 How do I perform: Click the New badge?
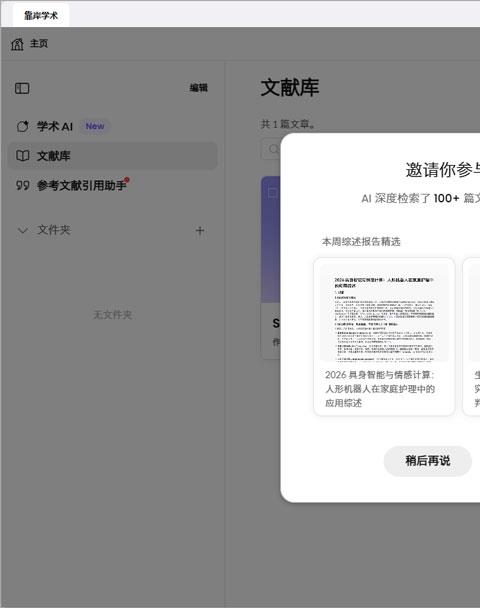coord(95,126)
